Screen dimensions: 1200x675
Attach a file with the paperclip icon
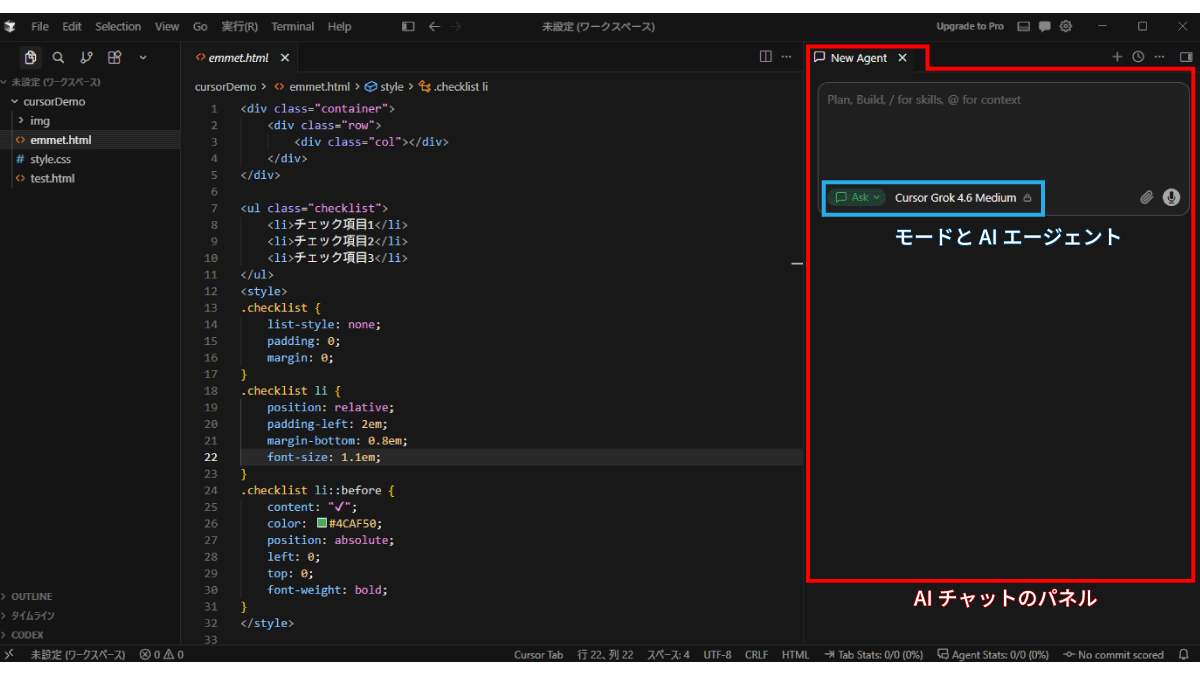click(x=1147, y=197)
